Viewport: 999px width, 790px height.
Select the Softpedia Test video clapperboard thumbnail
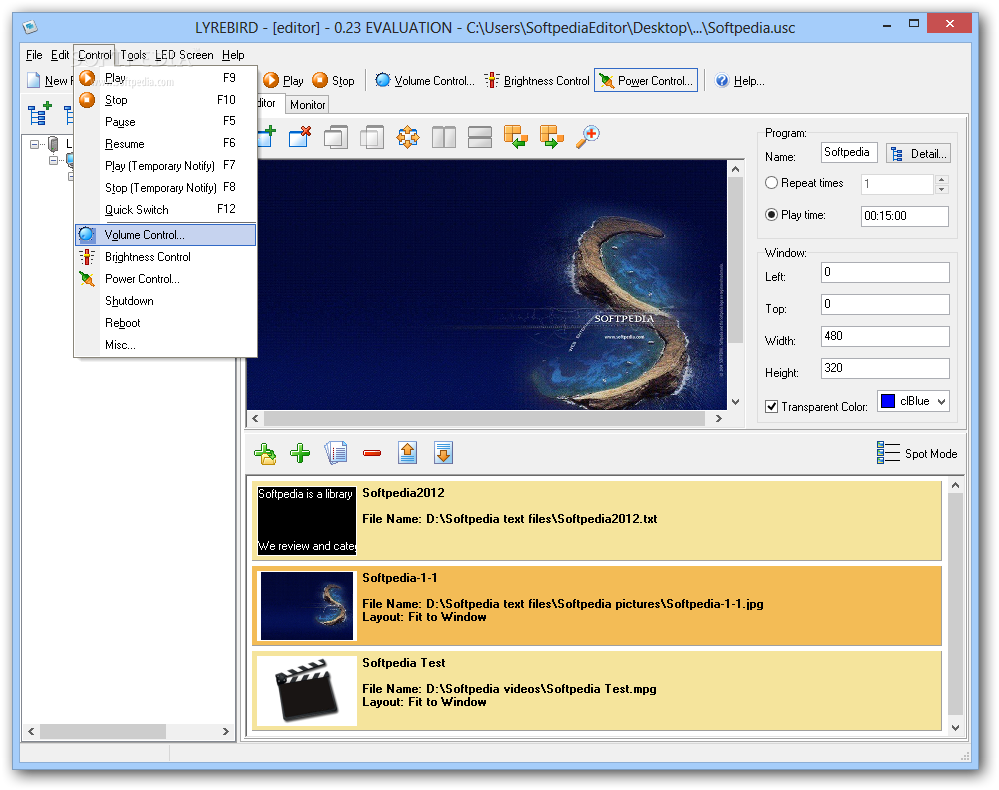click(x=306, y=691)
